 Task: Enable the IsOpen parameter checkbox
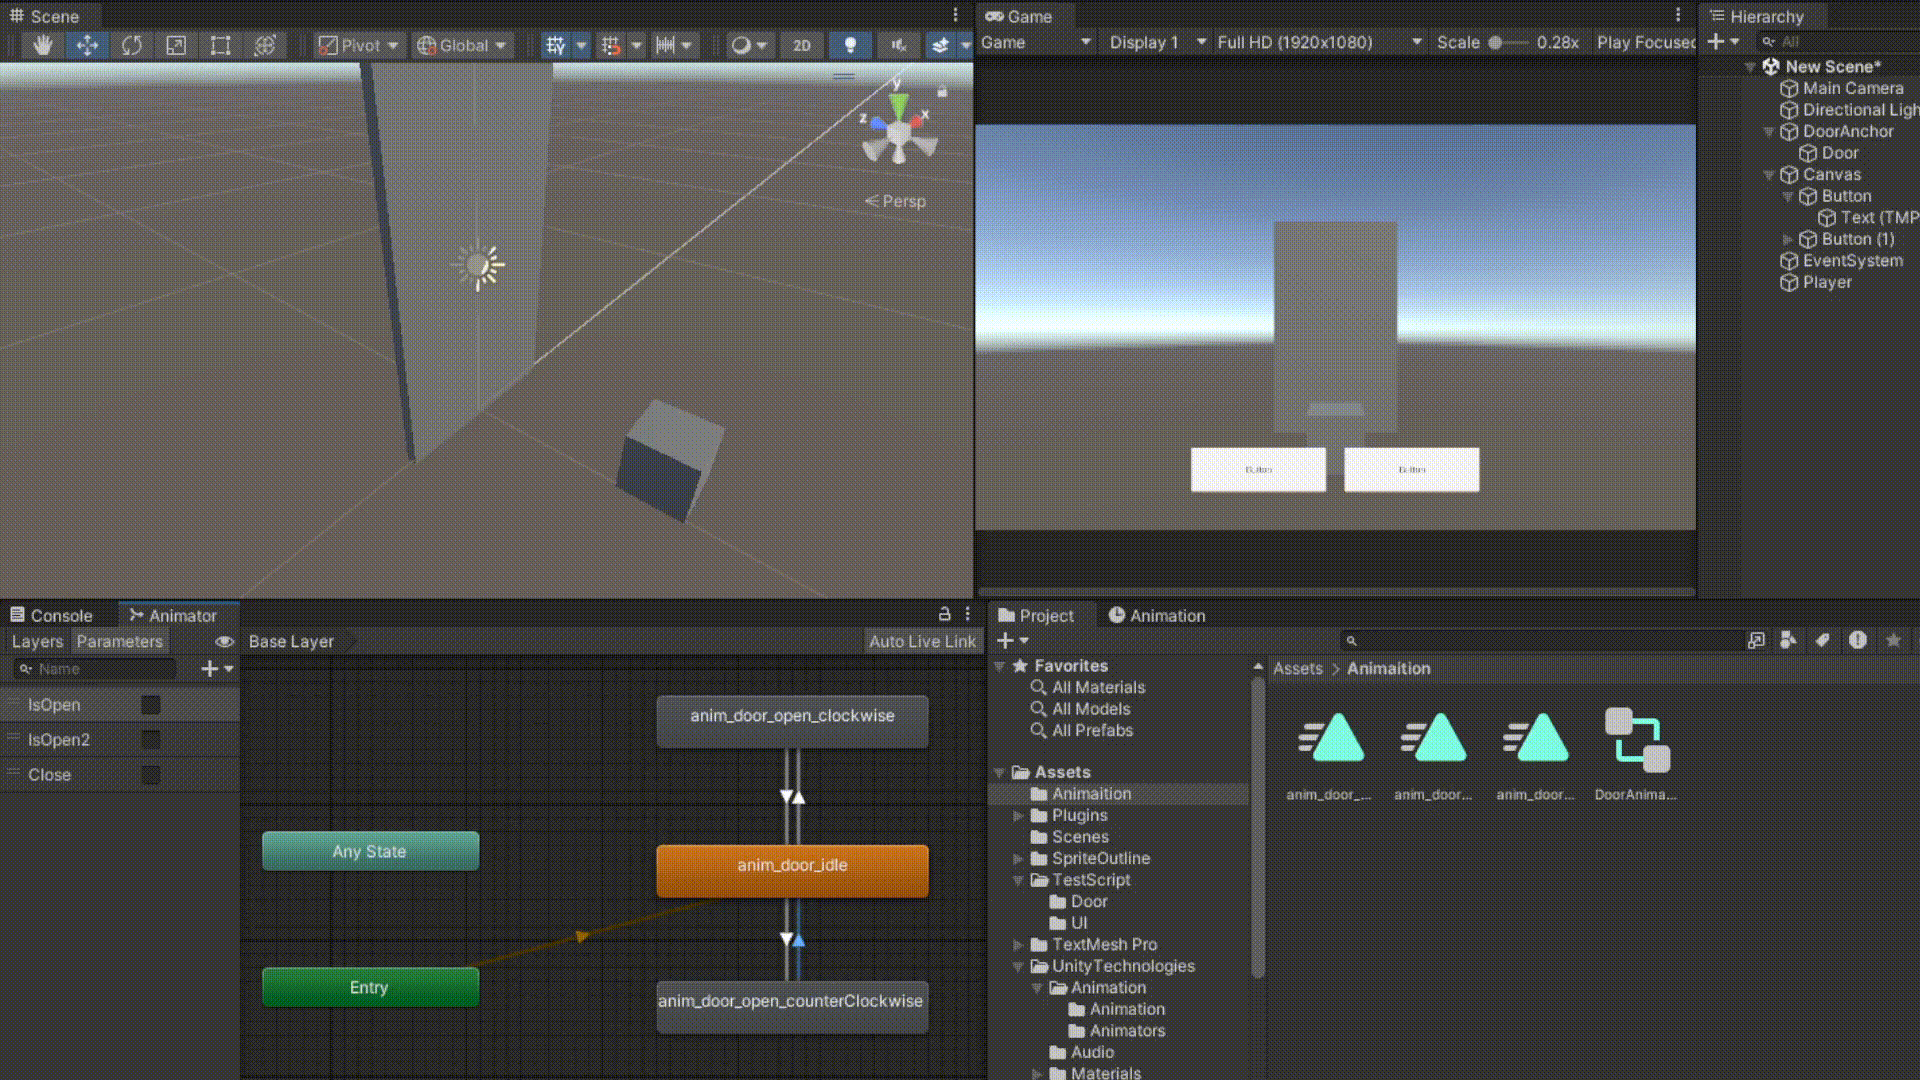(x=151, y=705)
